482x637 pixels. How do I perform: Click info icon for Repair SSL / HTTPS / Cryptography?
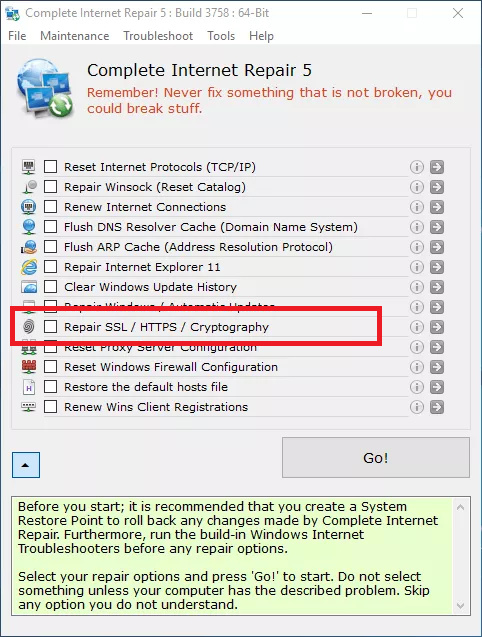click(x=417, y=327)
